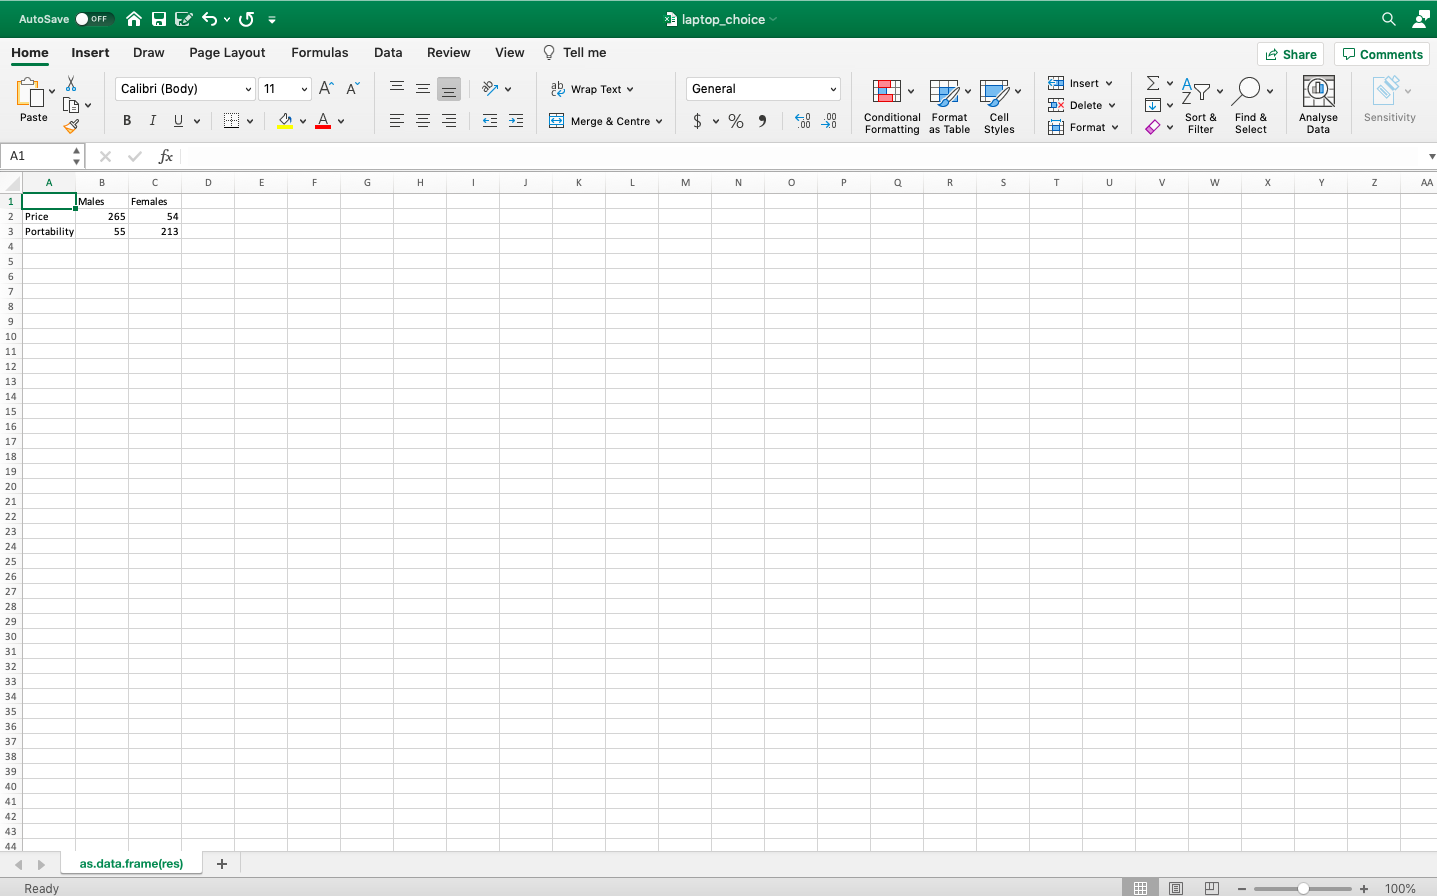This screenshot has height=896, width=1437.
Task: Toggle AutoSave switch
Action: (x=93, y=19)
